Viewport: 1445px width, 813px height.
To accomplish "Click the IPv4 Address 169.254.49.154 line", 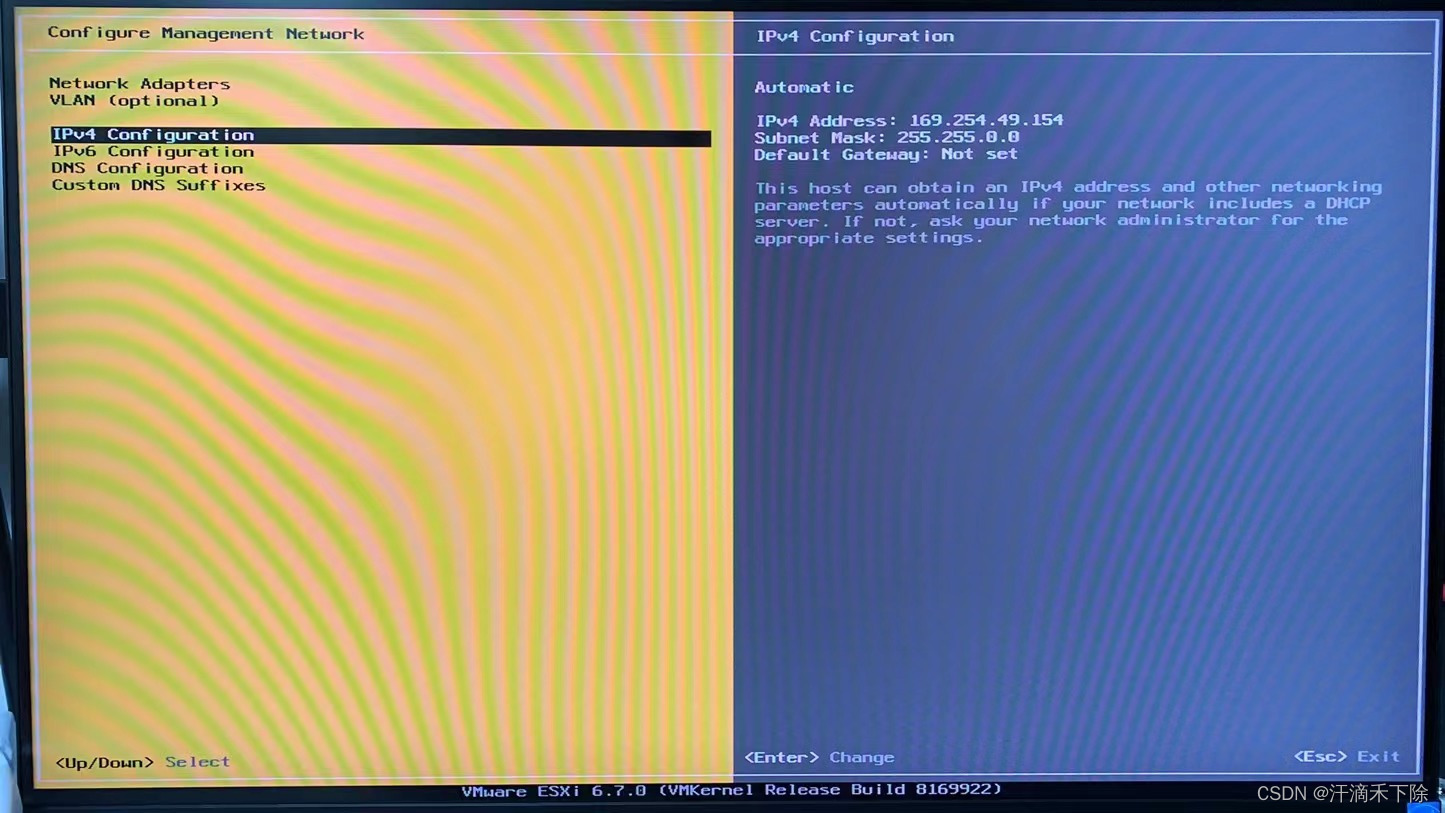I will pos(909,120).
